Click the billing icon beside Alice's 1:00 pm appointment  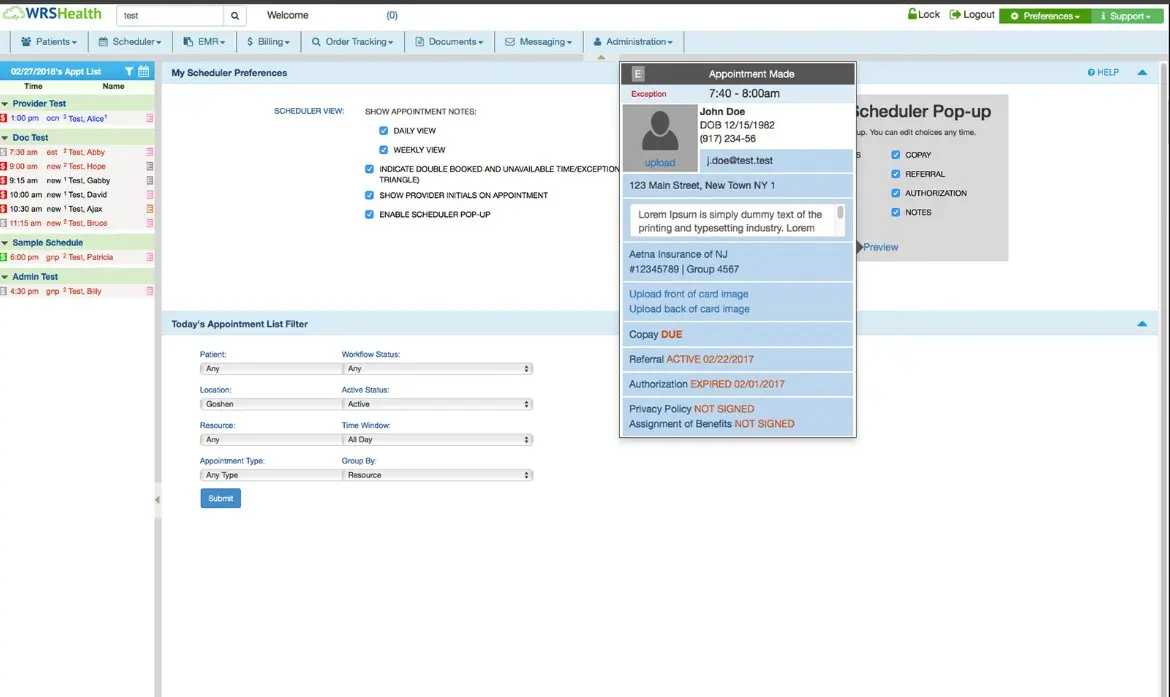pos(4,118)
